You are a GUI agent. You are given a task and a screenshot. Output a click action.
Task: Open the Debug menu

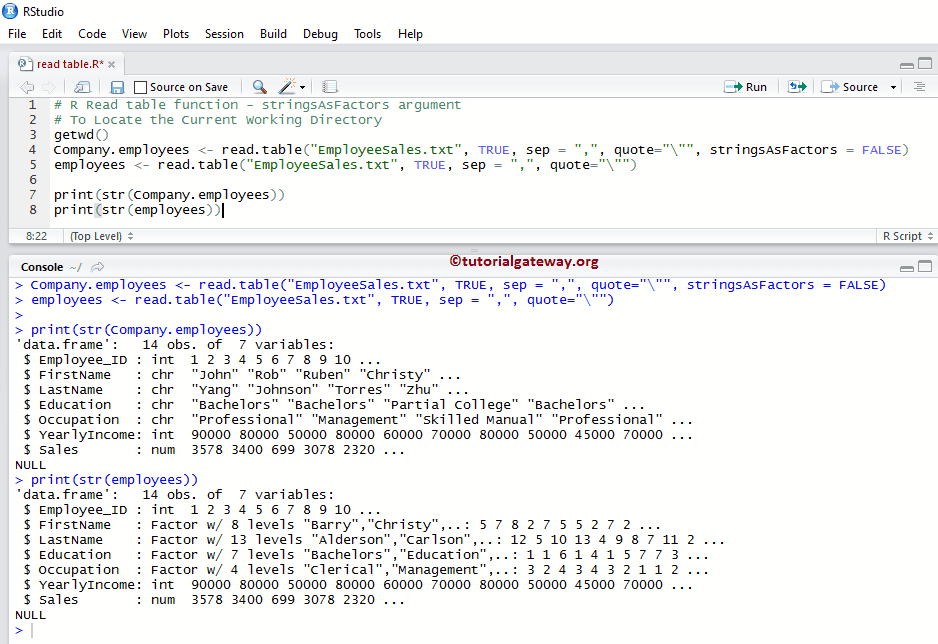(x=320, y=34)
